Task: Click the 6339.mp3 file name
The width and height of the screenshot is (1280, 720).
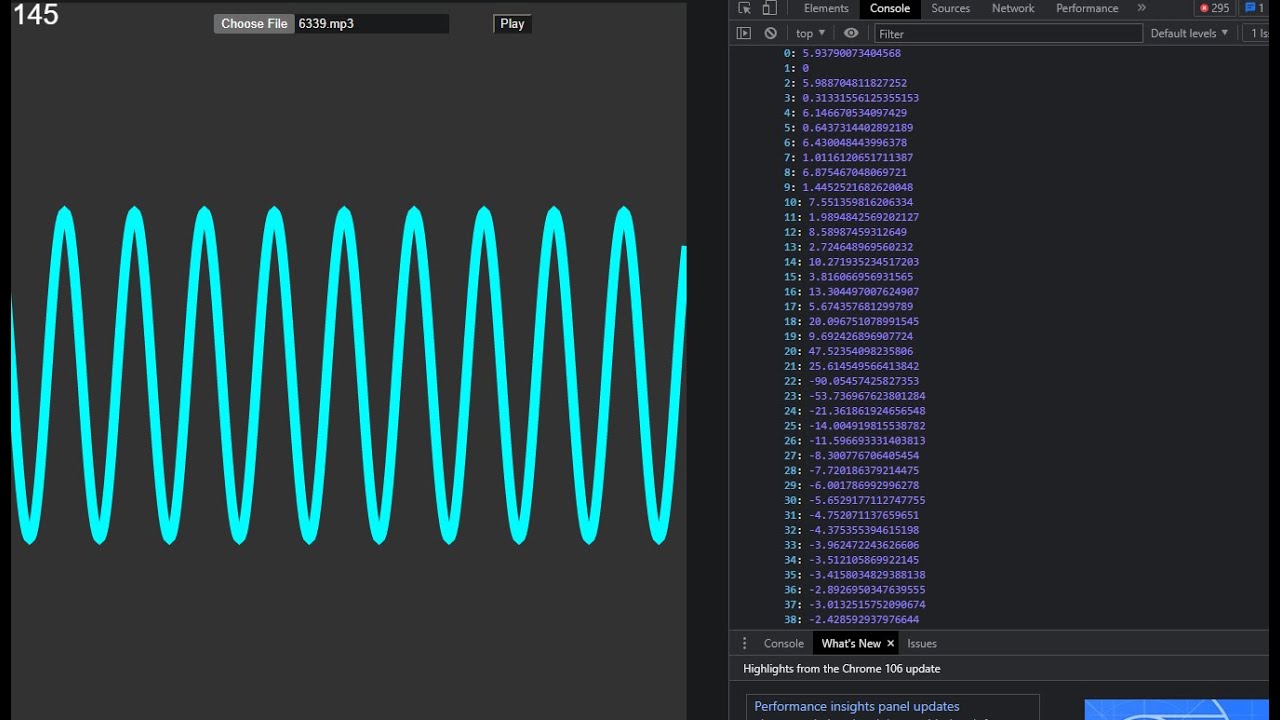Action: tap(326, 24)
